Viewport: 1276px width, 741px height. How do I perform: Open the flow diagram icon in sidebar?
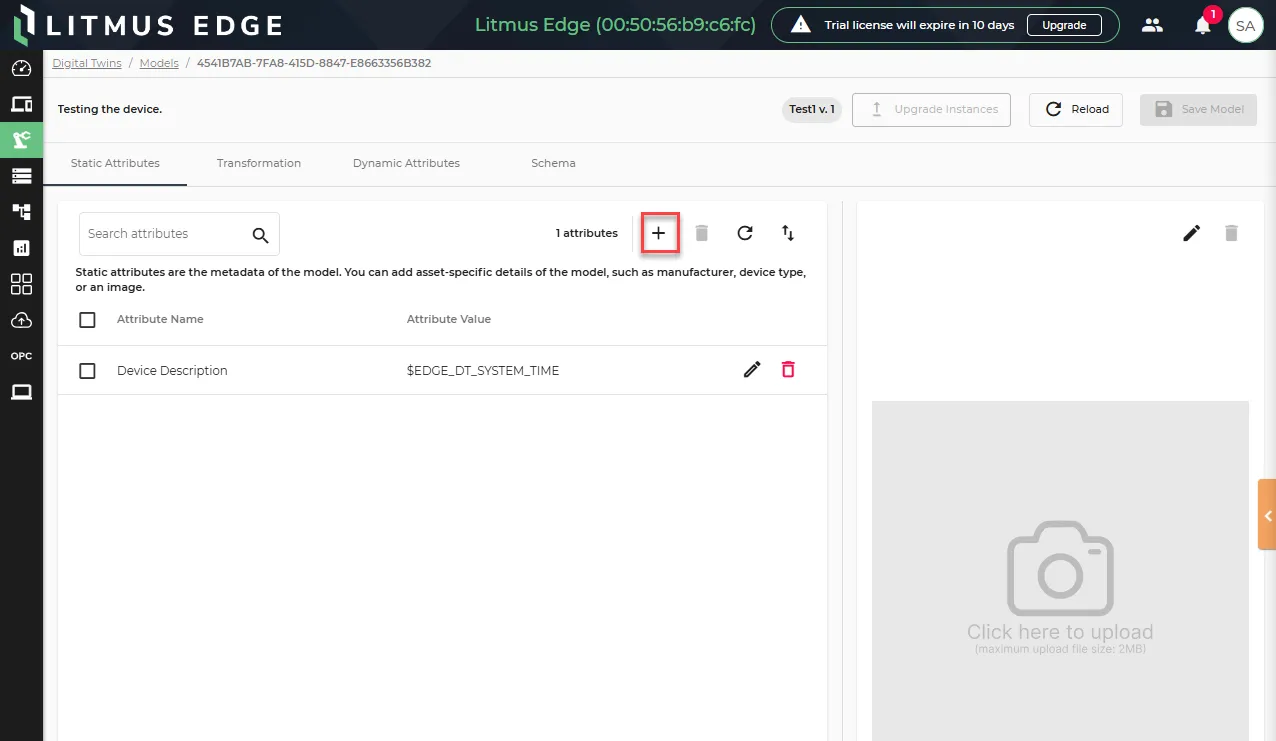point(21,212)
